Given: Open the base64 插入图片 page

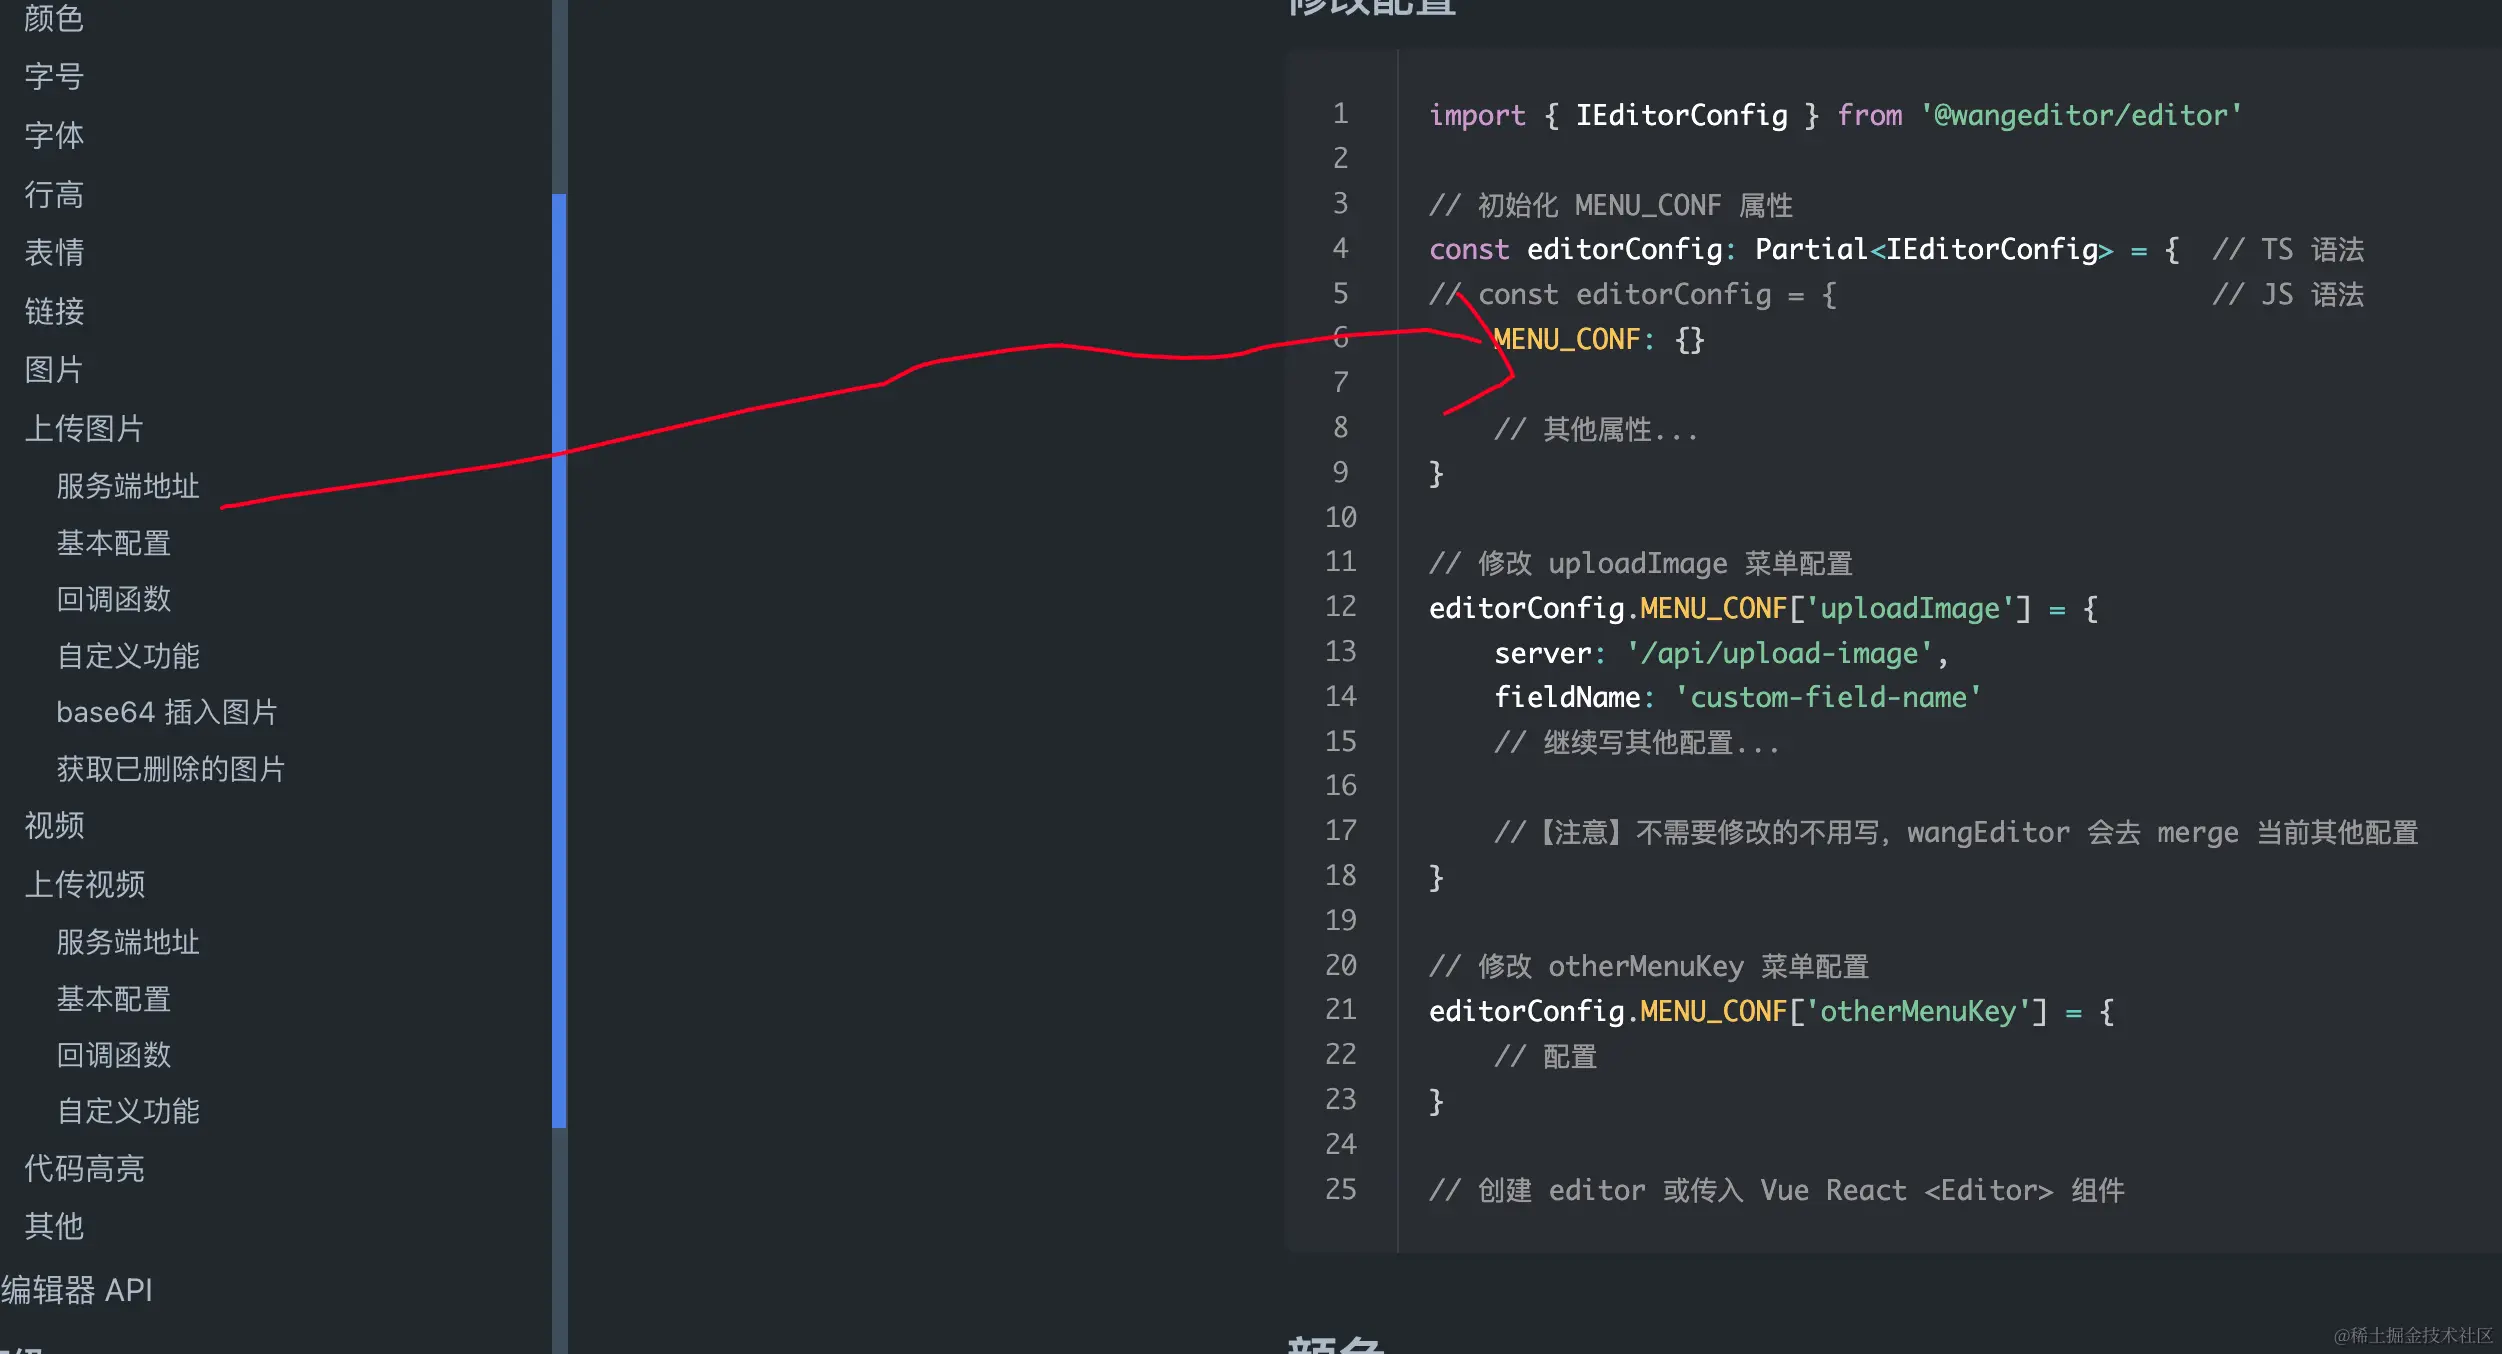Looking at the screenshot, I should point(167,712).
